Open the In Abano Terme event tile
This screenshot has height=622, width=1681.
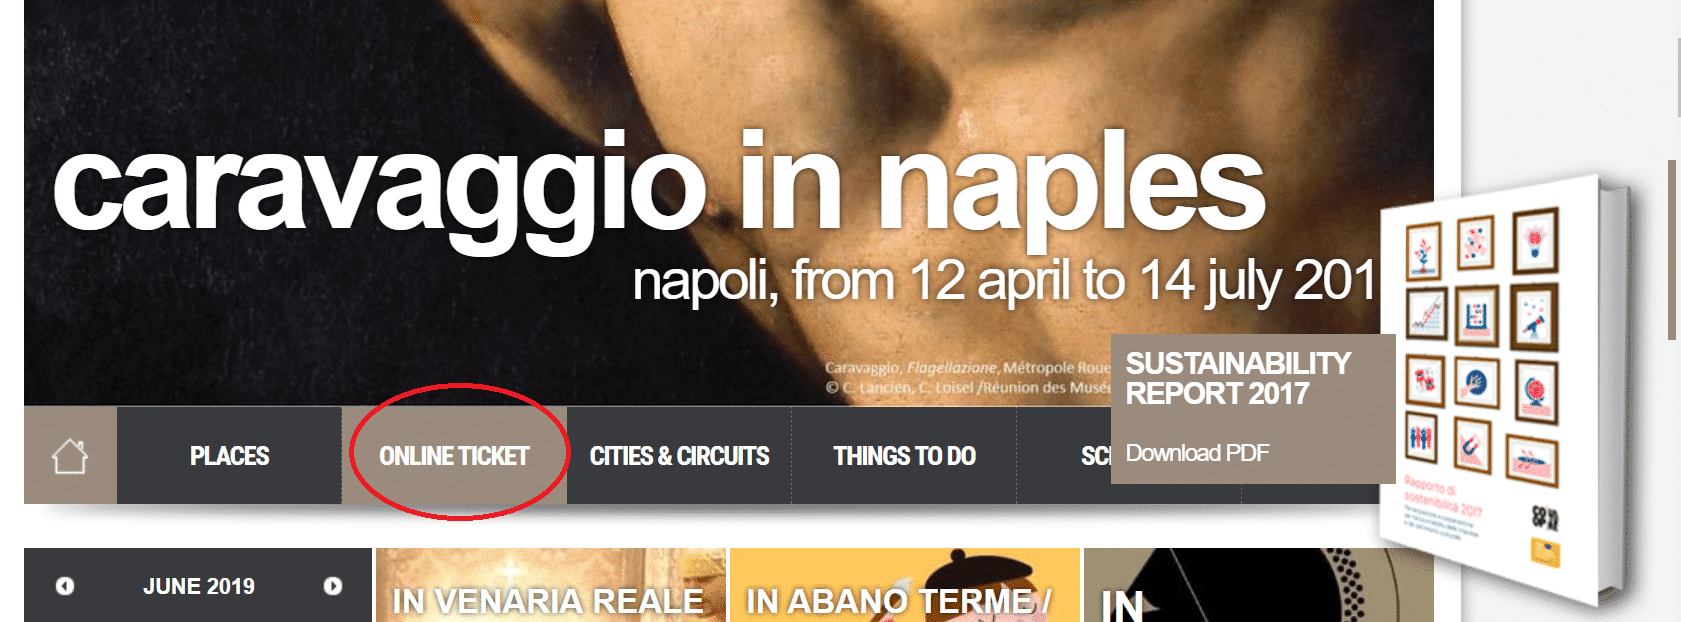[x=905, y=585]
